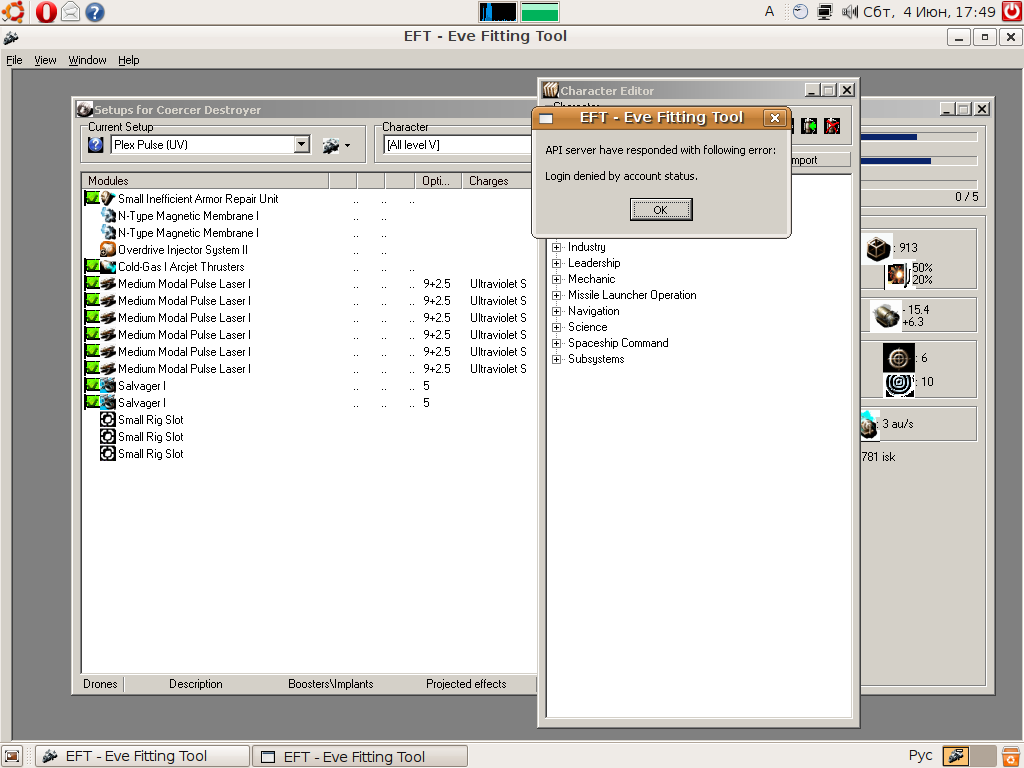Viewport: 1024px width, 768px height.
Task: Open the File menu
Action: (x=14, y=60)
